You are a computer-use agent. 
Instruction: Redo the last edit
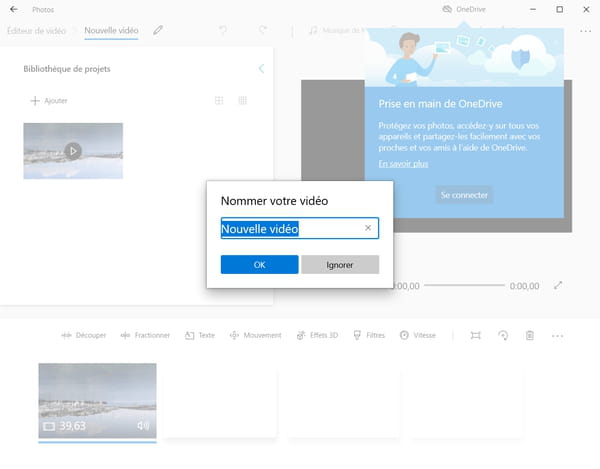pyautogui.click(x=263, y=30)
